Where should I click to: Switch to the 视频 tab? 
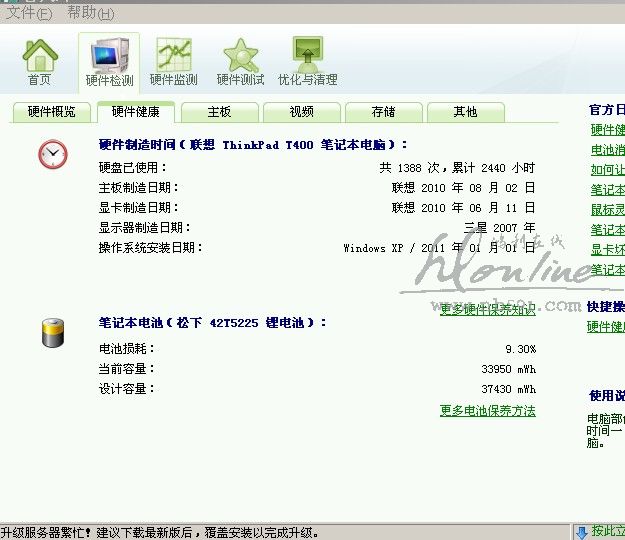click(301, 112)
